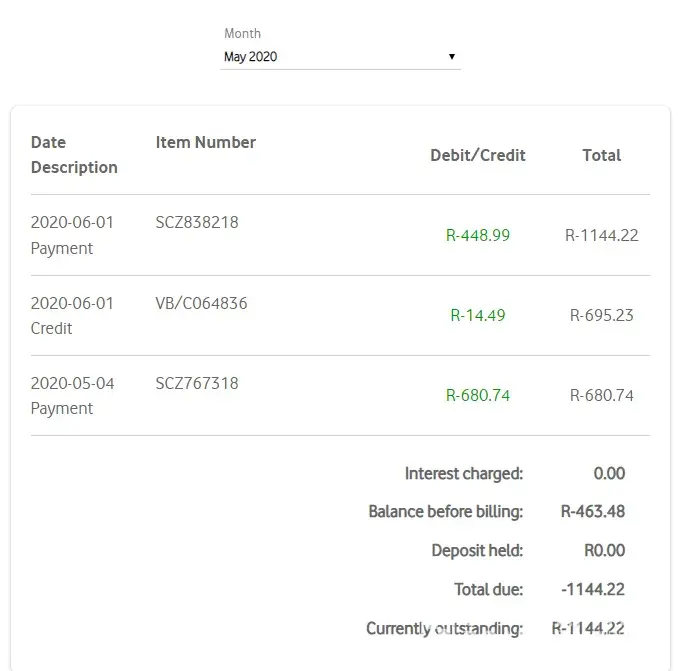Click the R-448.99 payment amount
682x671 pixels.
click(x=478, y=236)
